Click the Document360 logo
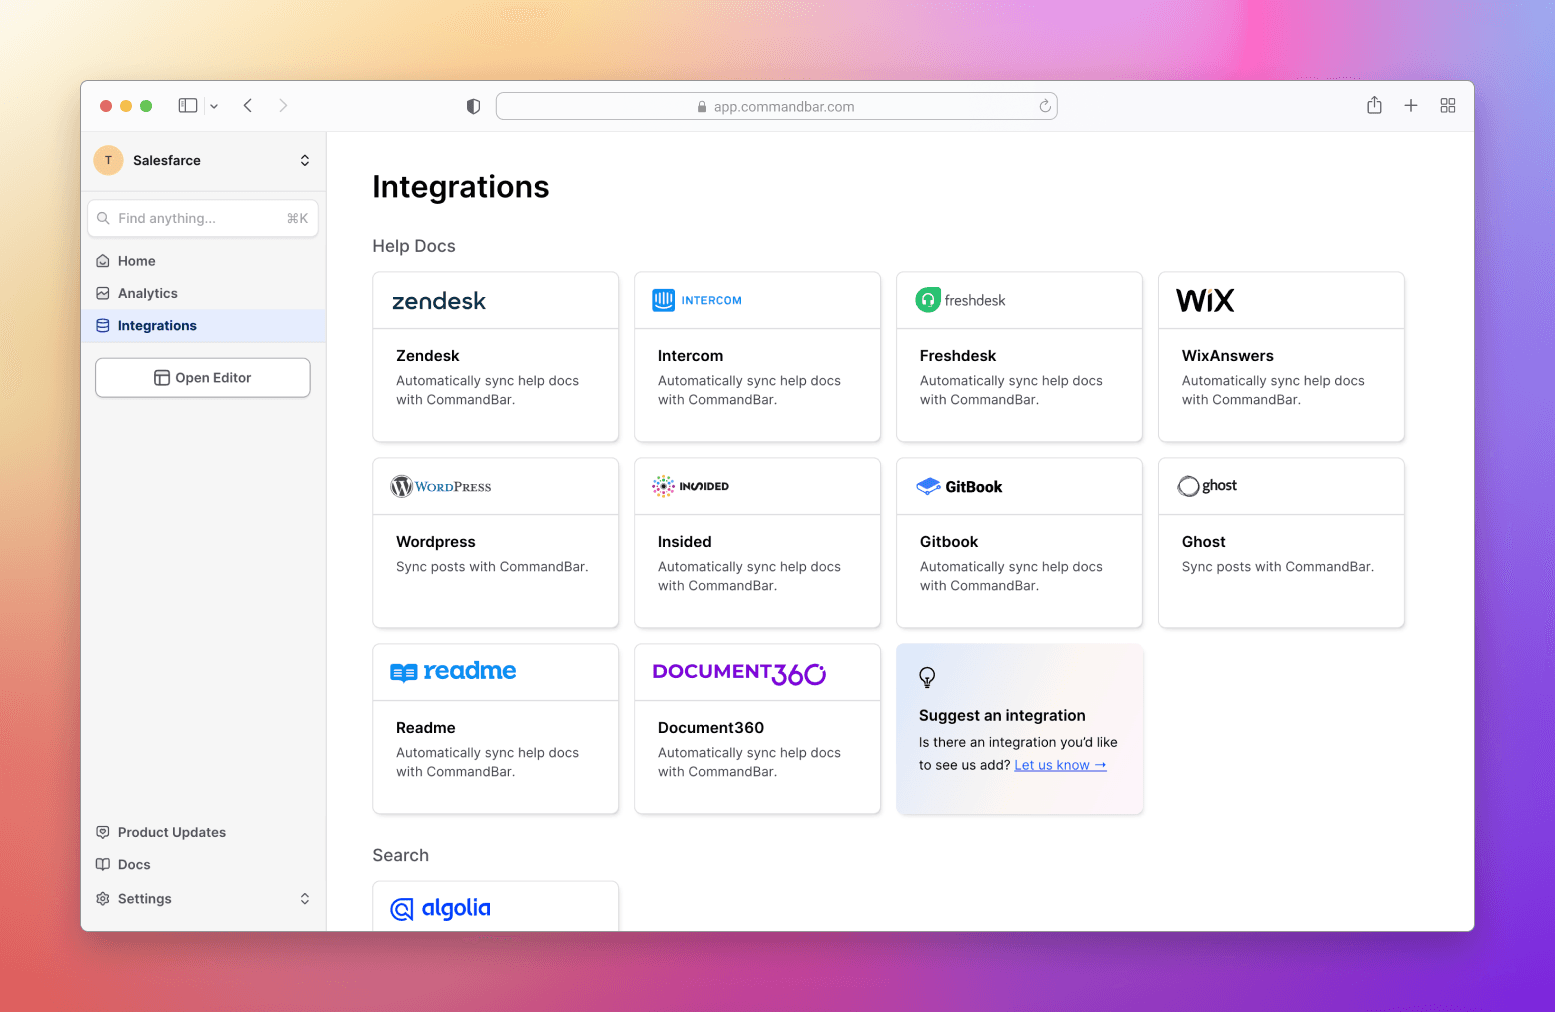The height and width of the screenshot is (1012, 1555). pos(739,673)
